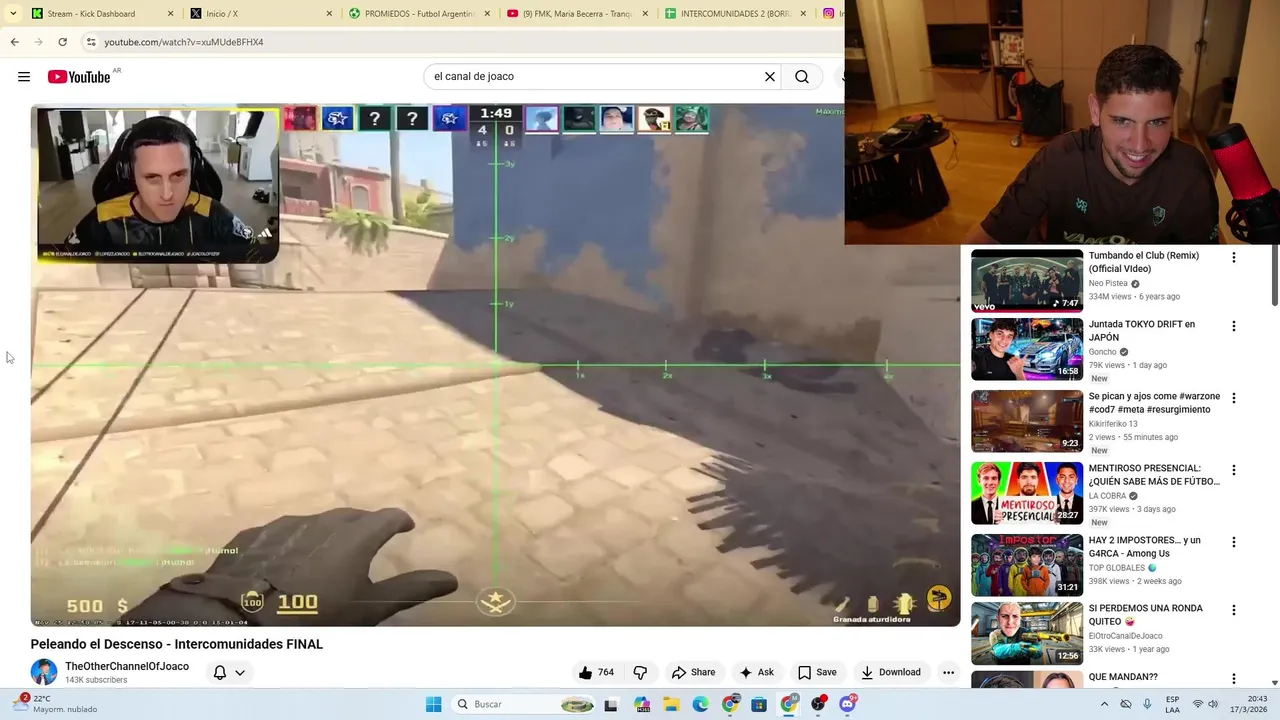Toggle the notification bell for the channel
Screen dimensions: 1280x720
tap(220, 672)
